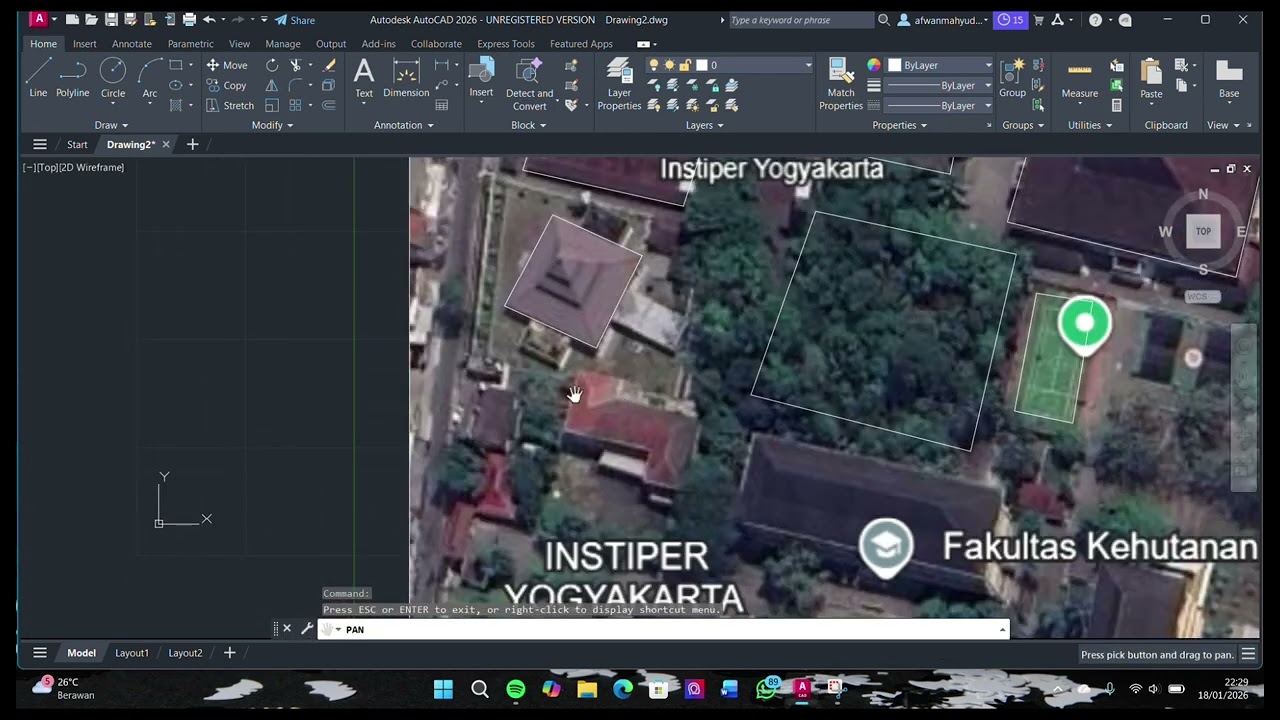Click the Group tool
Image resolution: width=1280 pixels, height=720 pixels.
coord(1012,78)
